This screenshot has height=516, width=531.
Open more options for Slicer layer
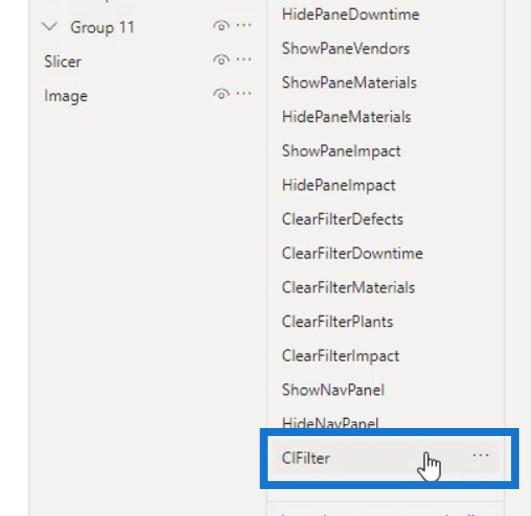[243, 59]
